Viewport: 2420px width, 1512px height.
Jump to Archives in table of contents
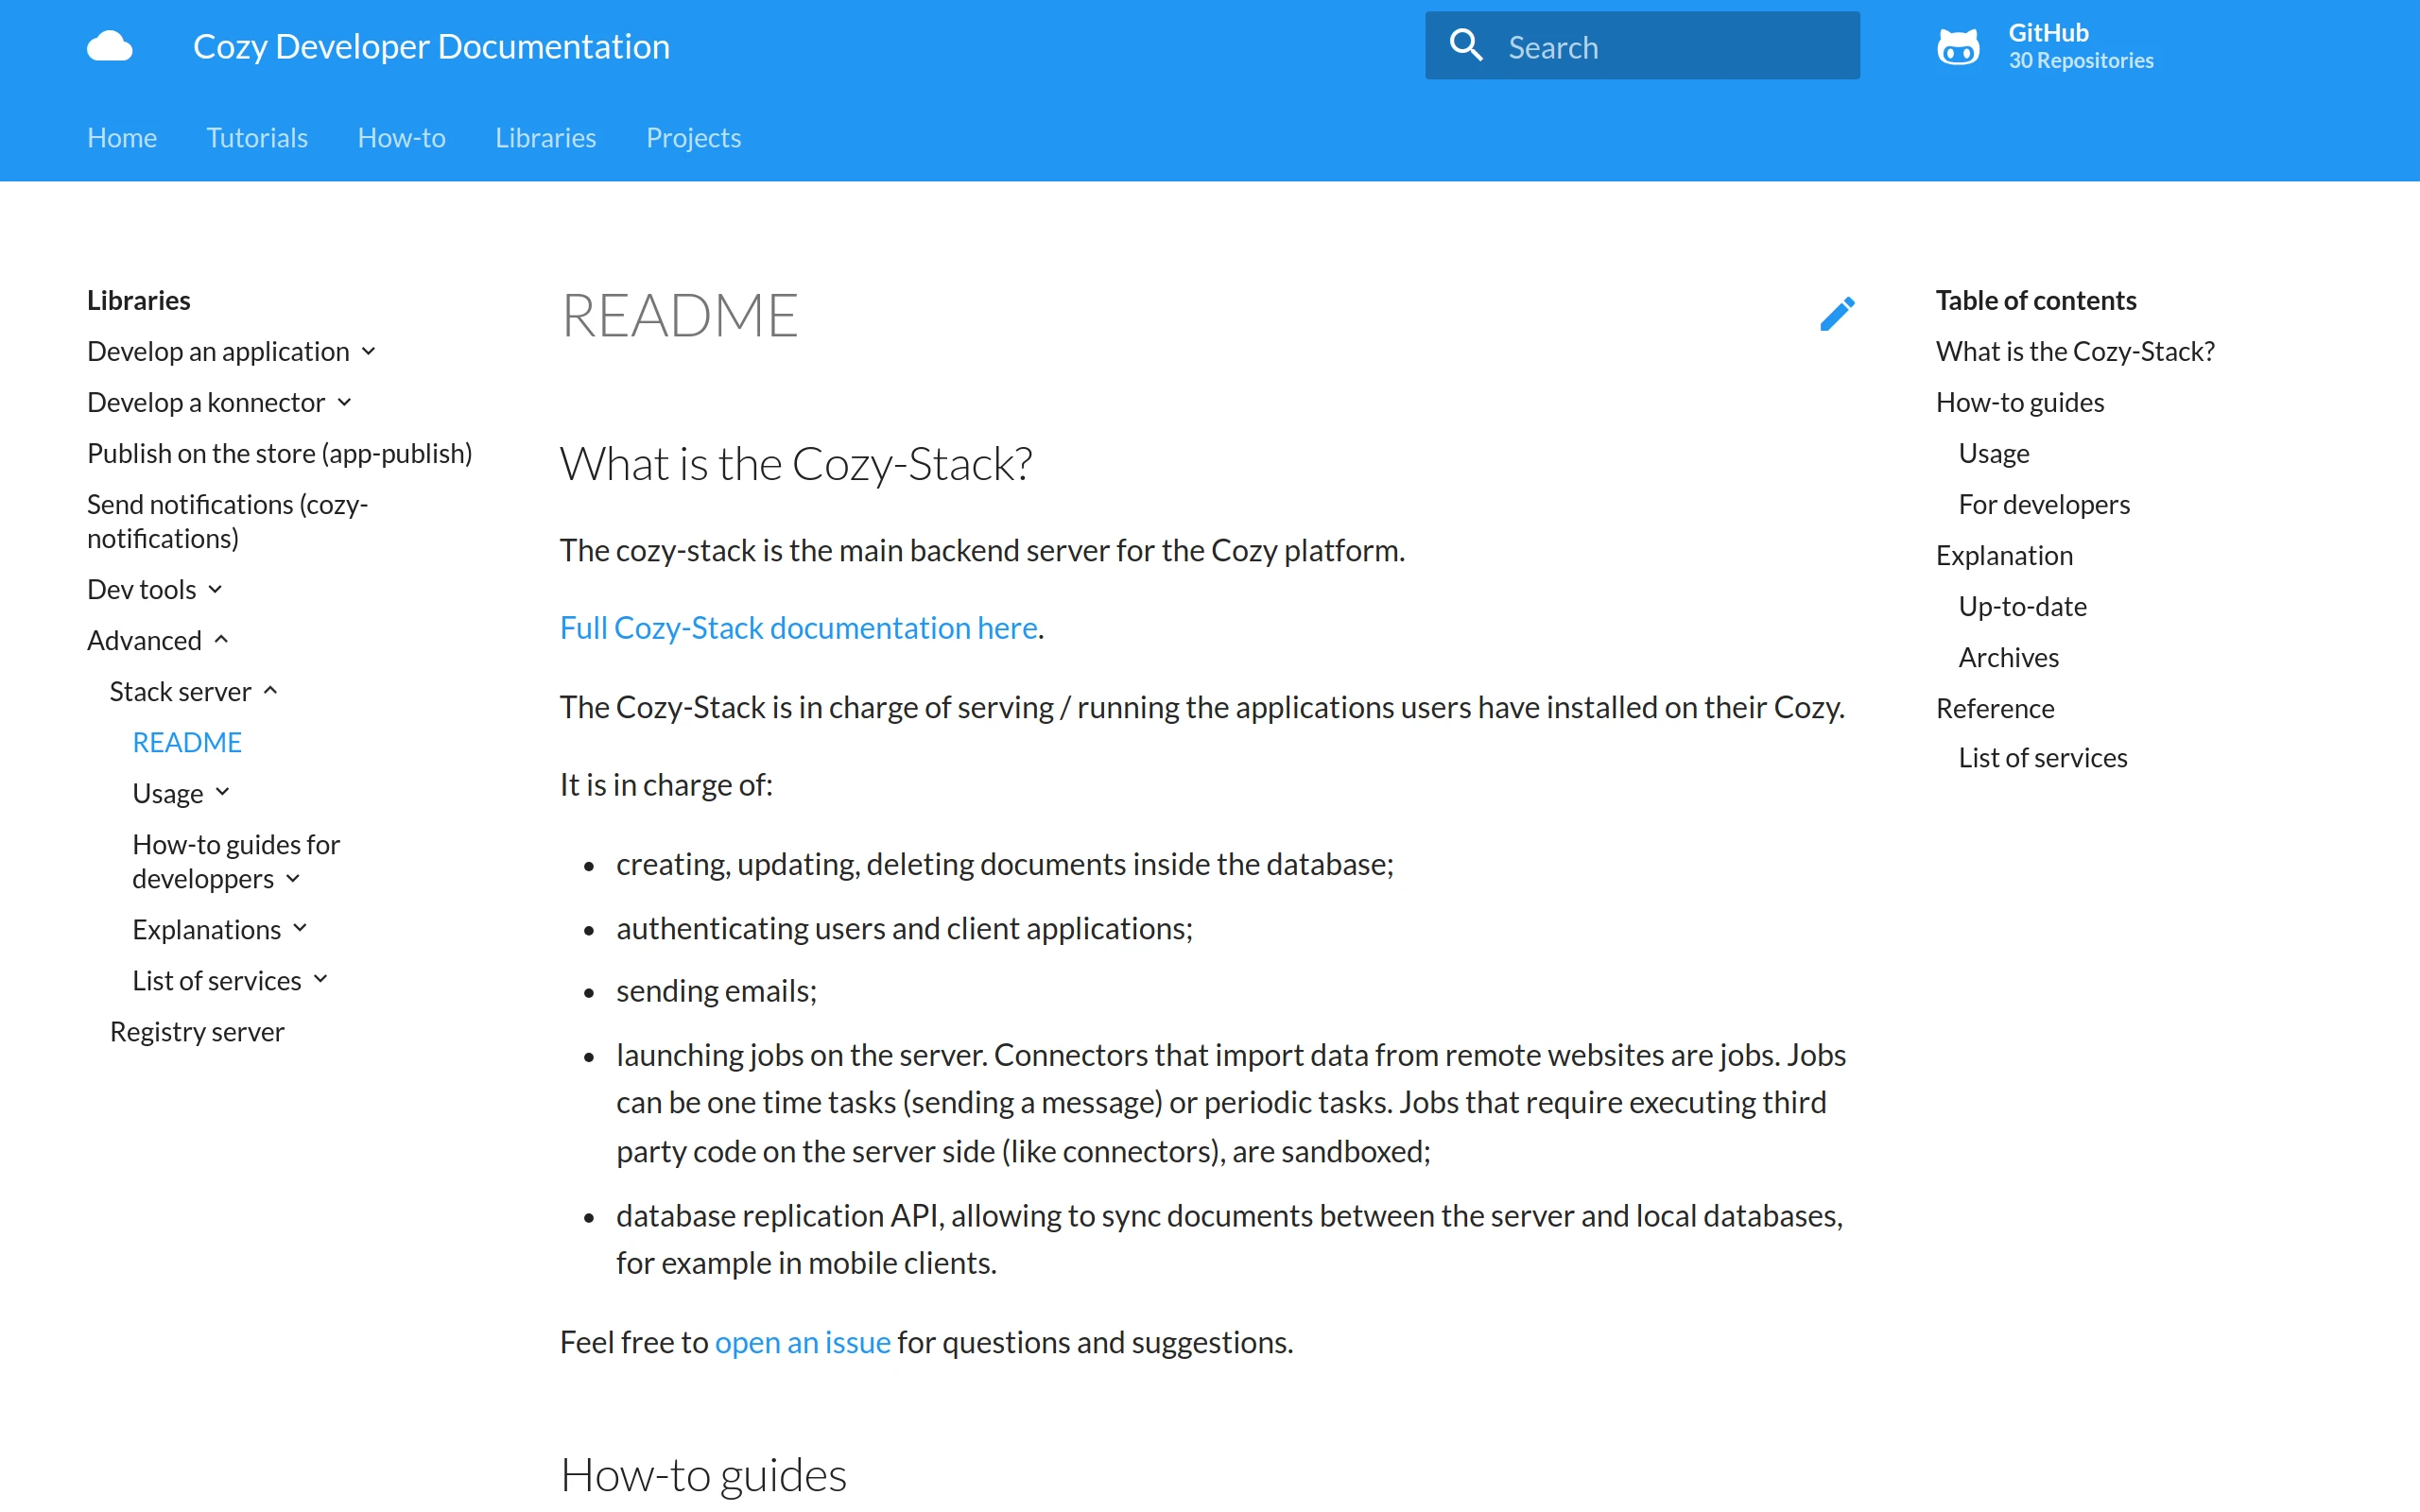pyautogui.click(x=2008, y=657)
